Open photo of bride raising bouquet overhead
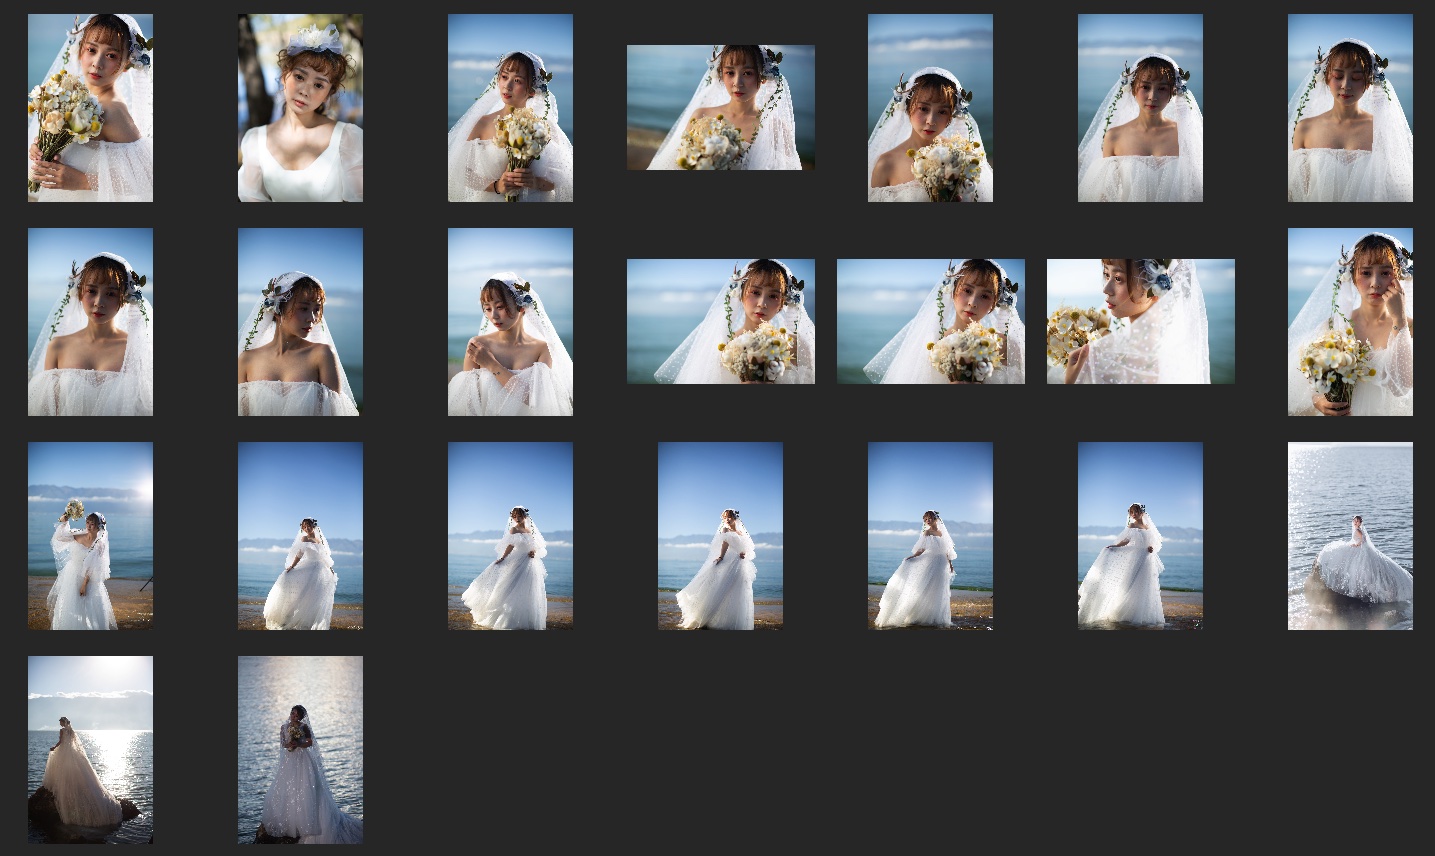The height and width of the screenshot is (856, 1435). (x=90, y=536)
